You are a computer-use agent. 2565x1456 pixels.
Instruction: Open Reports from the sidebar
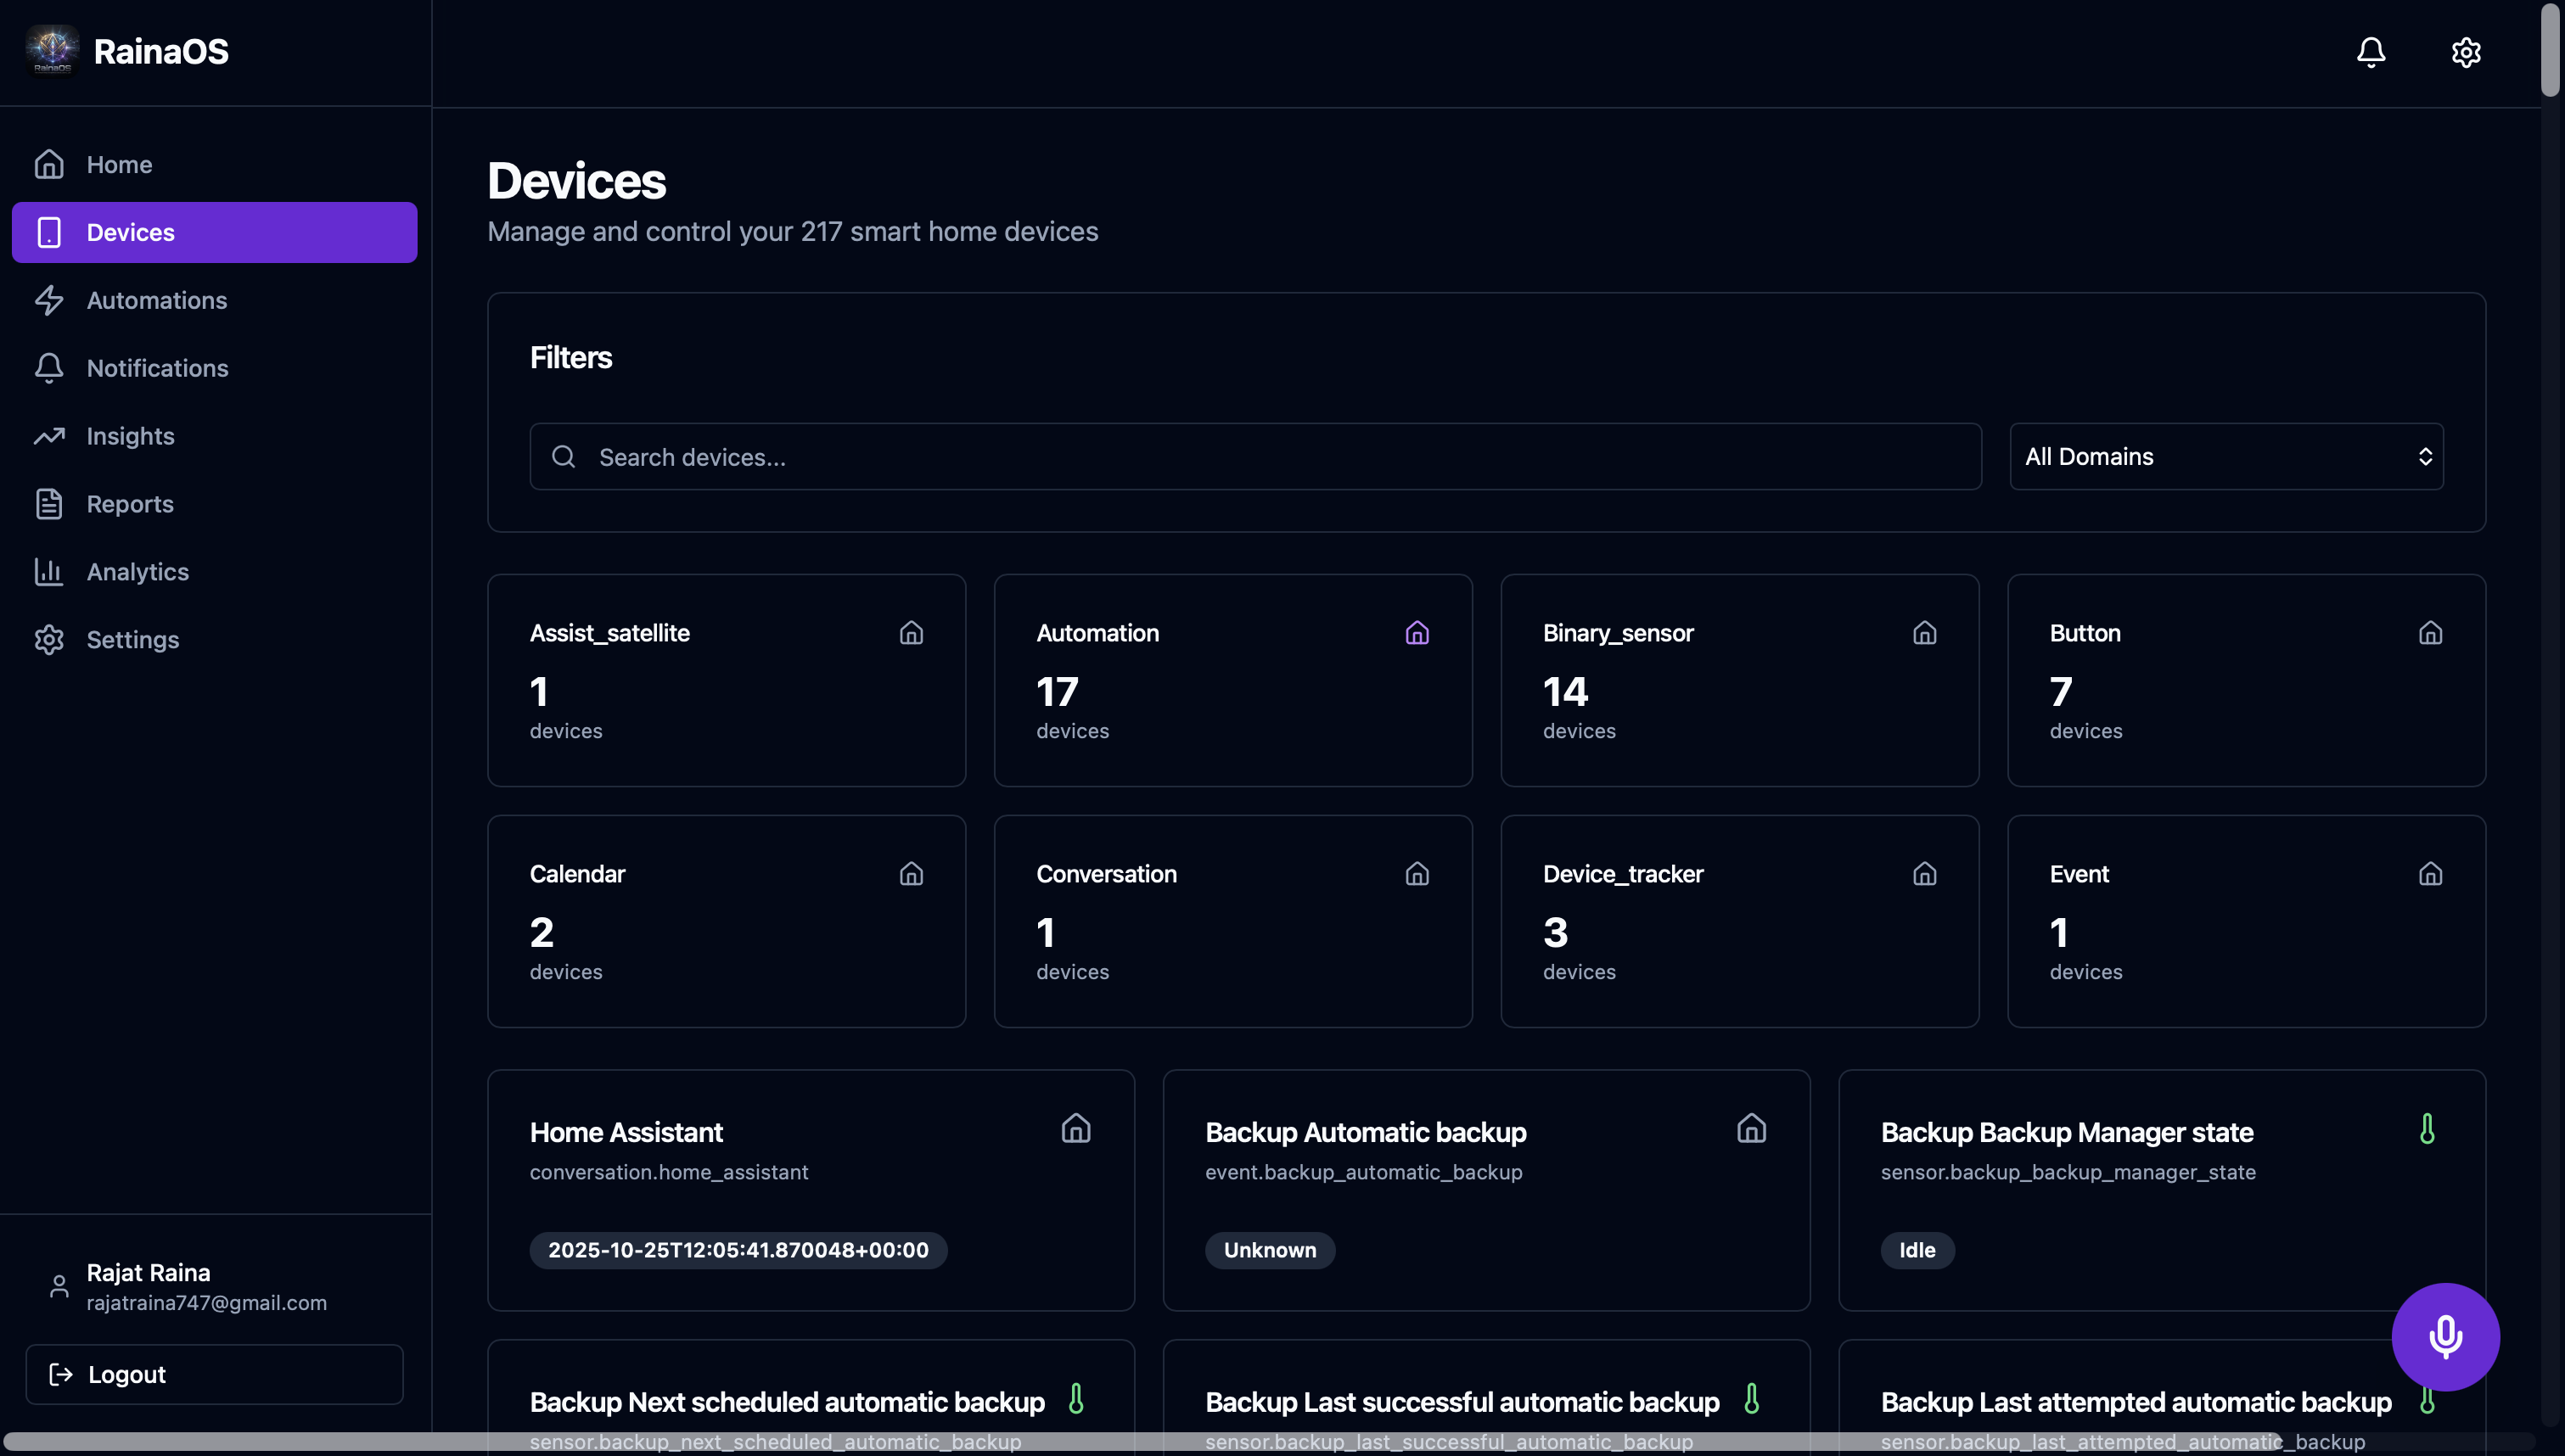(x=130, y=504)
